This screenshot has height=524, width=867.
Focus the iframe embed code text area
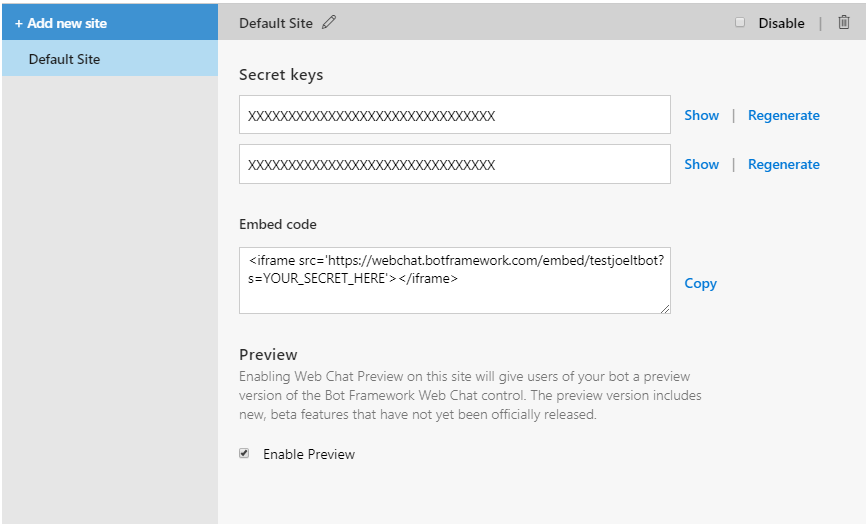point(455,280)
